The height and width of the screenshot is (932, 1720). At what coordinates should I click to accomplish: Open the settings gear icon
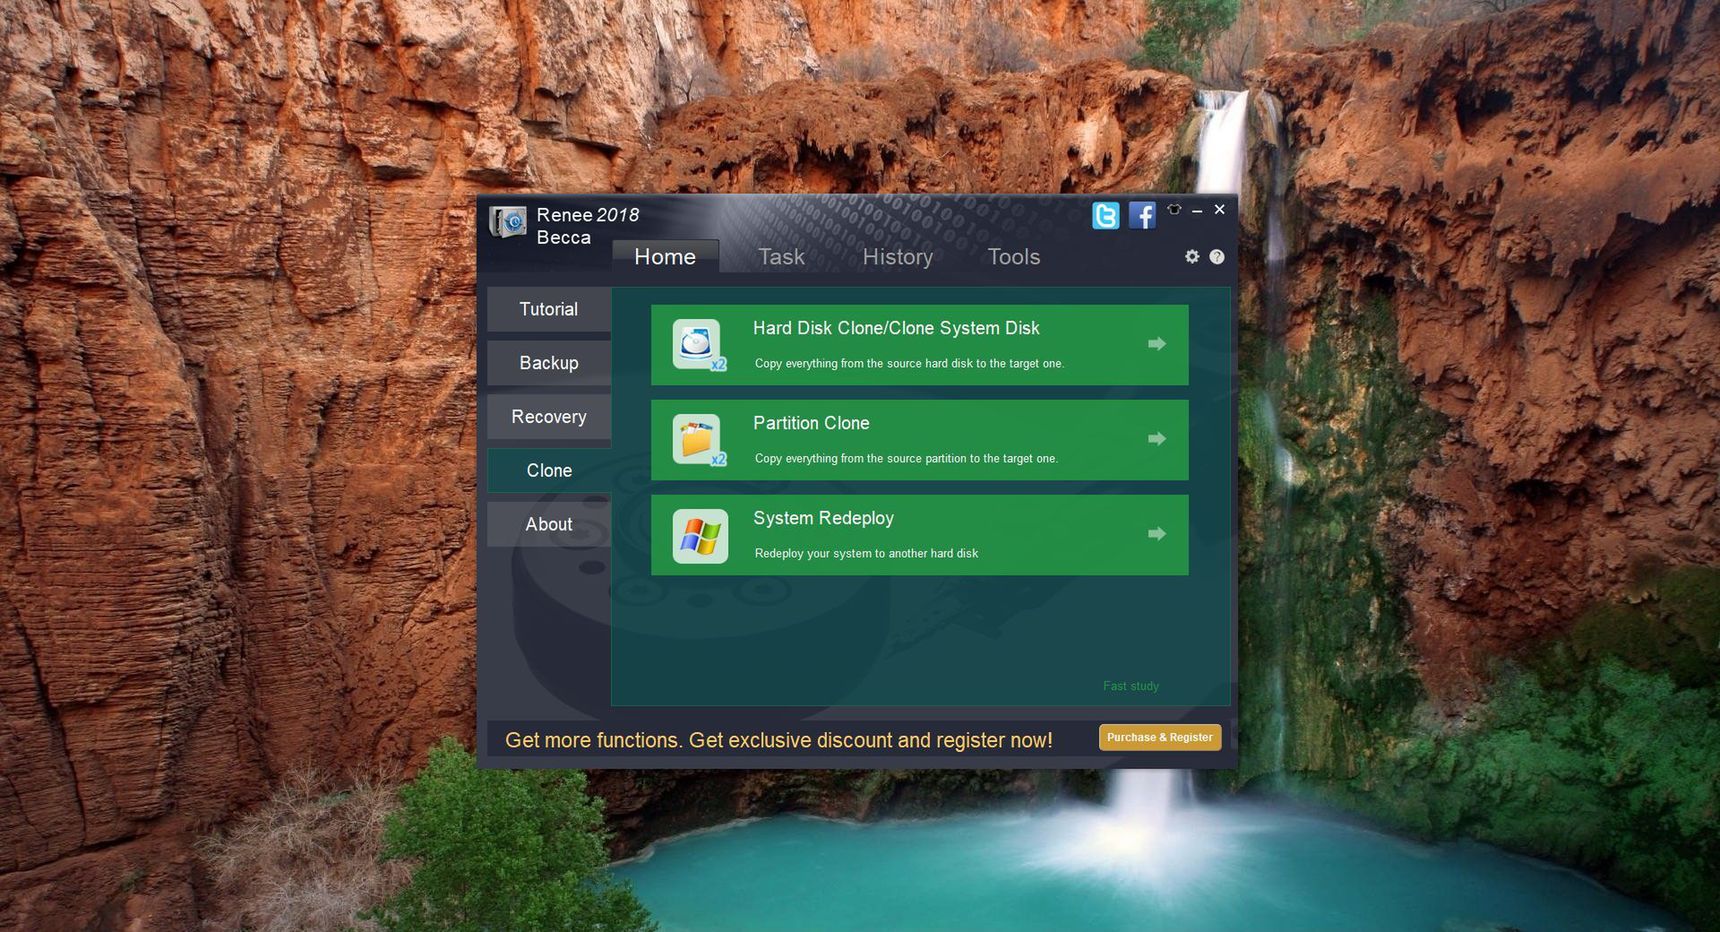click(x=1192, y=257)
